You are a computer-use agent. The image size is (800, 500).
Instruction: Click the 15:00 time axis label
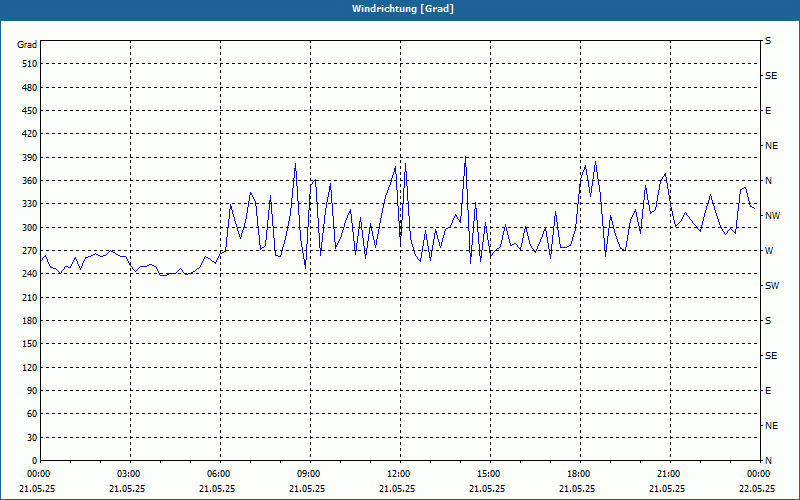(x=488, y=474)
